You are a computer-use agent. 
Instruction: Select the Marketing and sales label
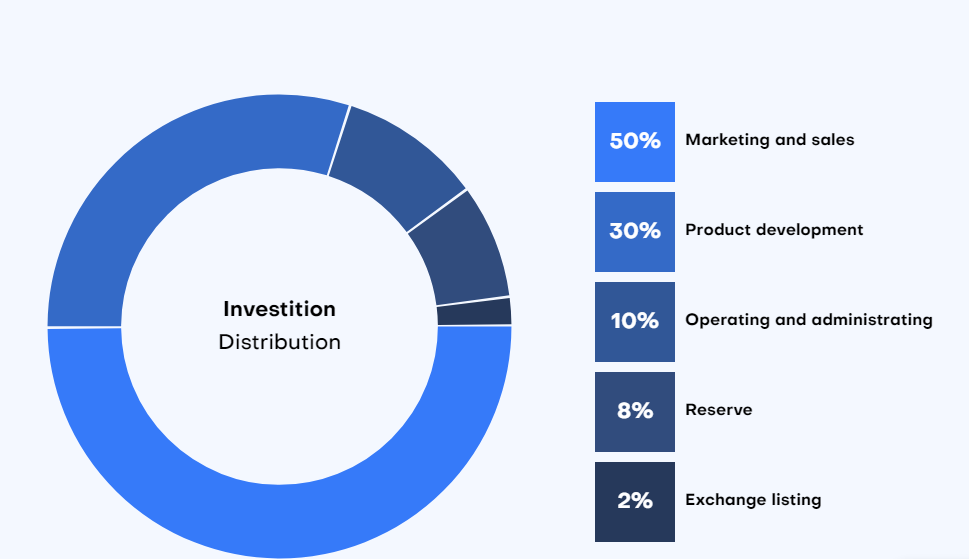(769, 140)
